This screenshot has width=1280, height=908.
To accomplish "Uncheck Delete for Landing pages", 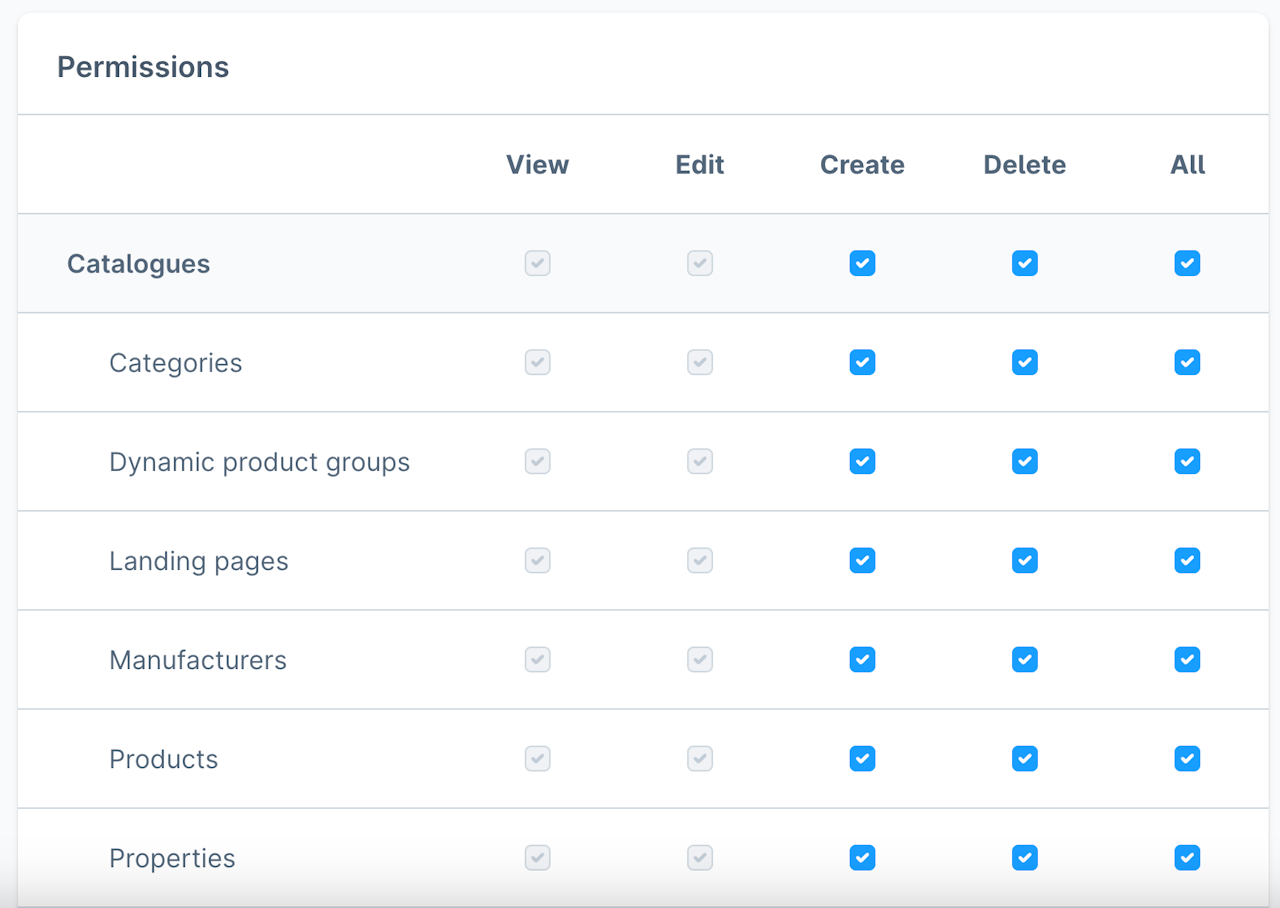I will pyautogui.click(x=1024, y=560).
